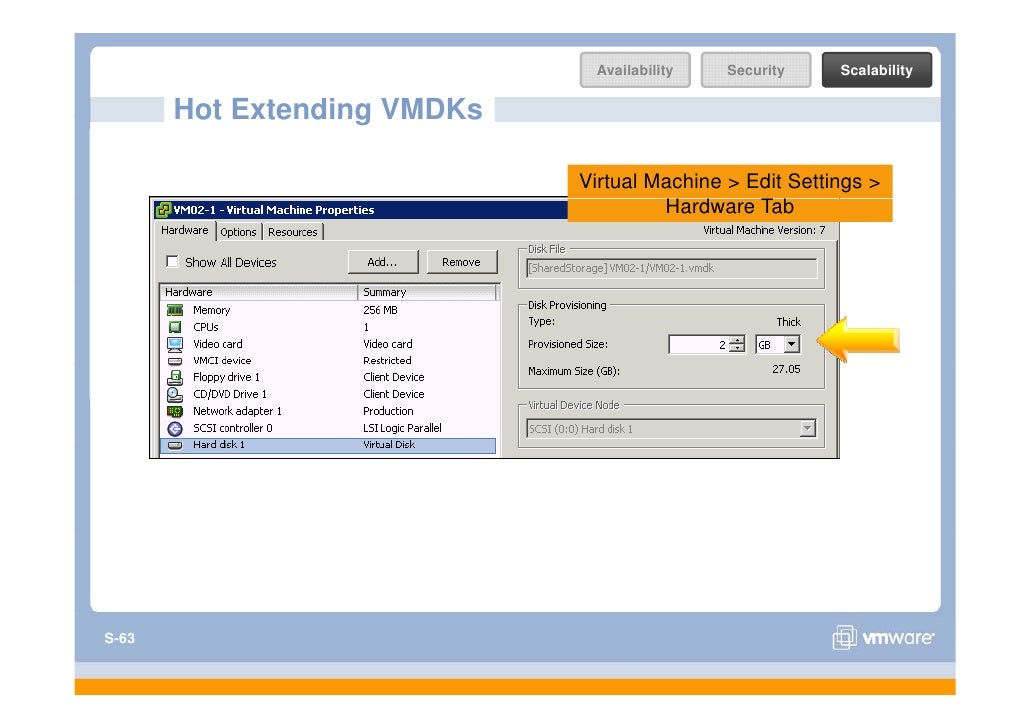Select the Hard disk 1 row
Image resolution: width=1030 pixels, height=728 pixels.
[328, 445]
